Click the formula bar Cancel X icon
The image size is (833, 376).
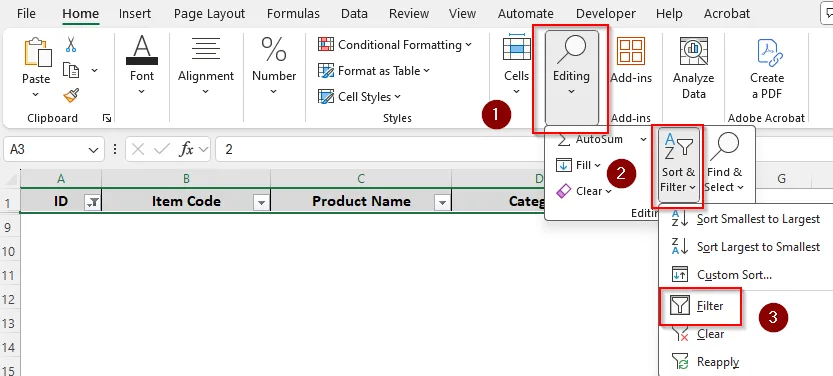(x=138, y=149)
